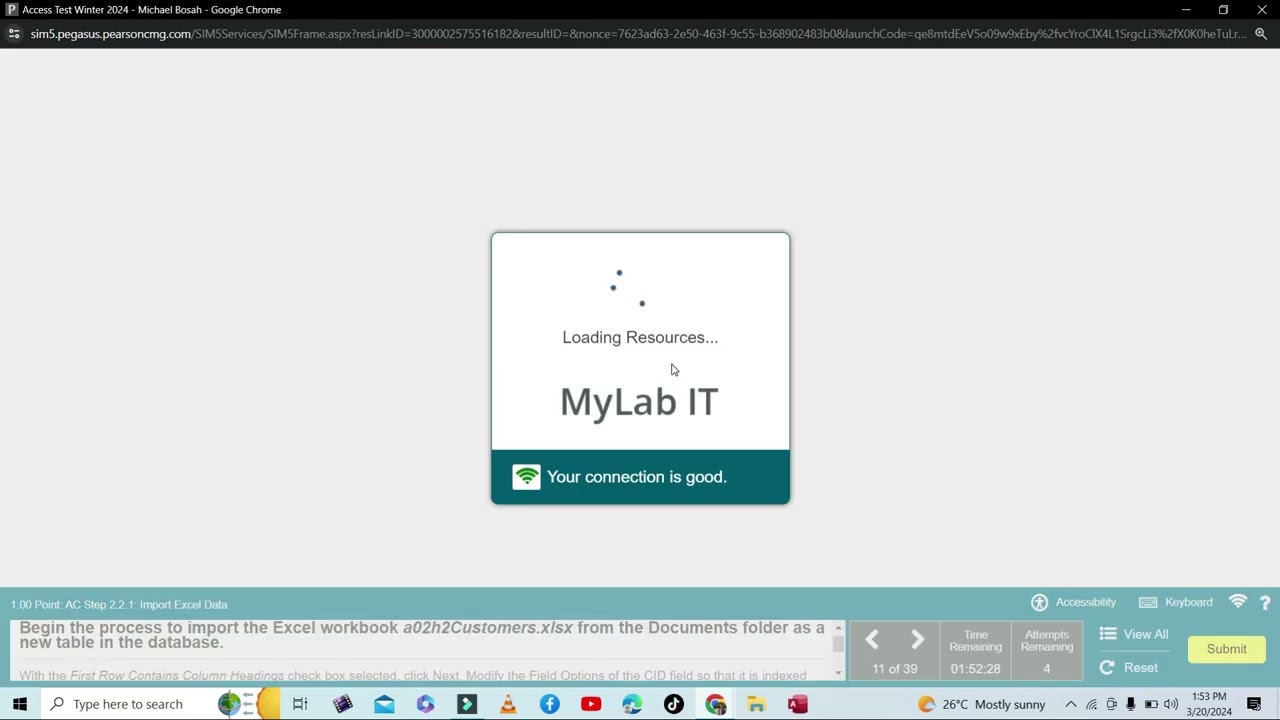The width and height of the screenshot is (1280, 720).
Task: Open the network icon in system tray
Action: coord(1091,704)
